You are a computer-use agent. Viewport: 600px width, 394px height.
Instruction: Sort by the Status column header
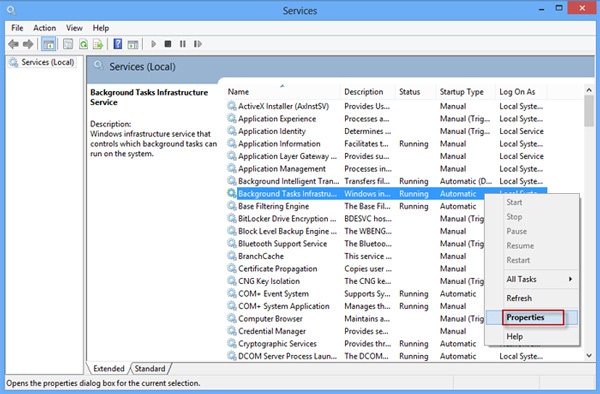point(415,92)
